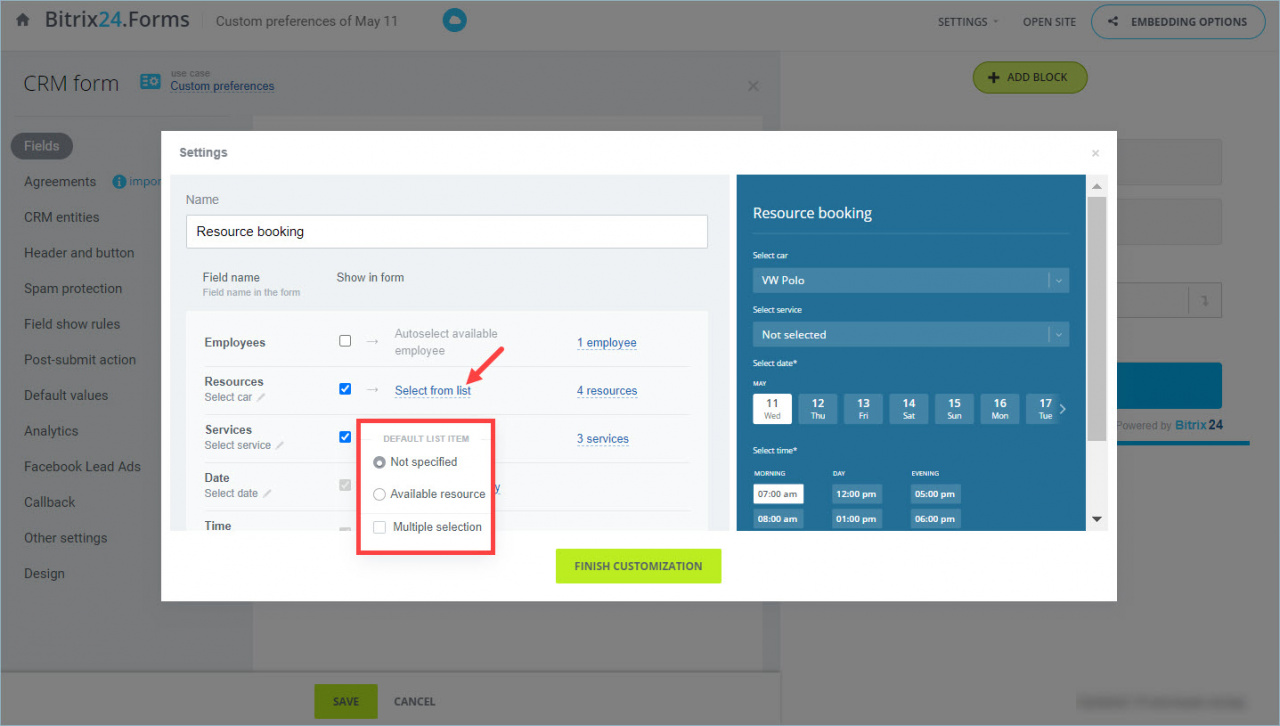Select date 15 Sun in preview
Image resolution: width=1280 pixels, height=726 pixels.
955,409
